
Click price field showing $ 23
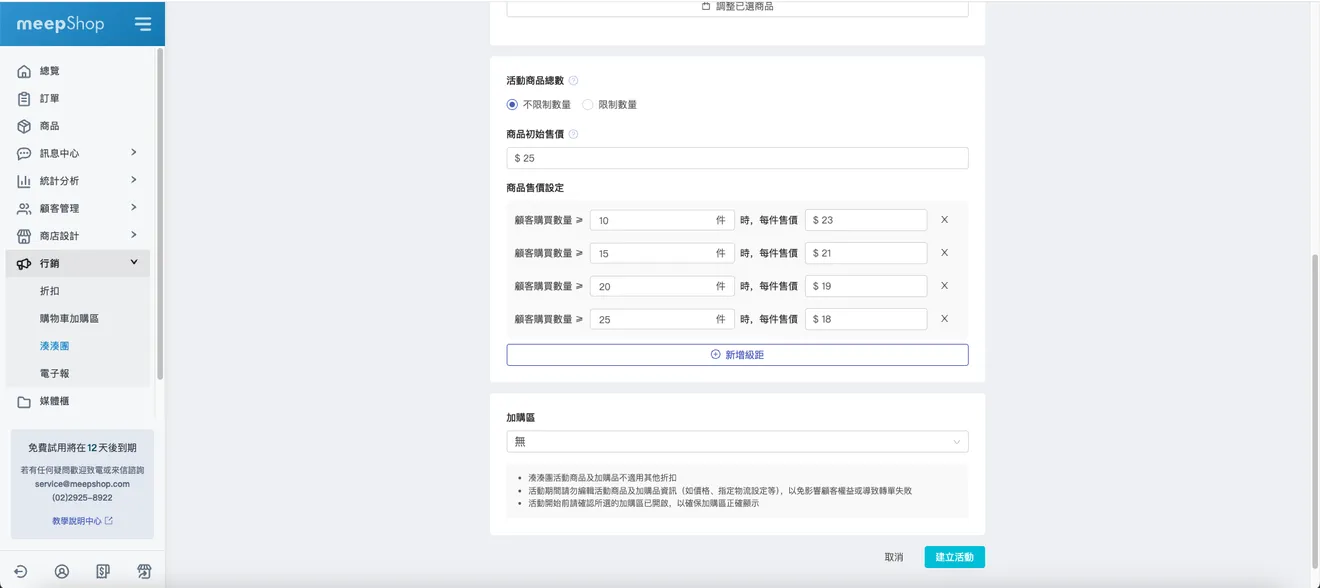click(x=866, y=220)
